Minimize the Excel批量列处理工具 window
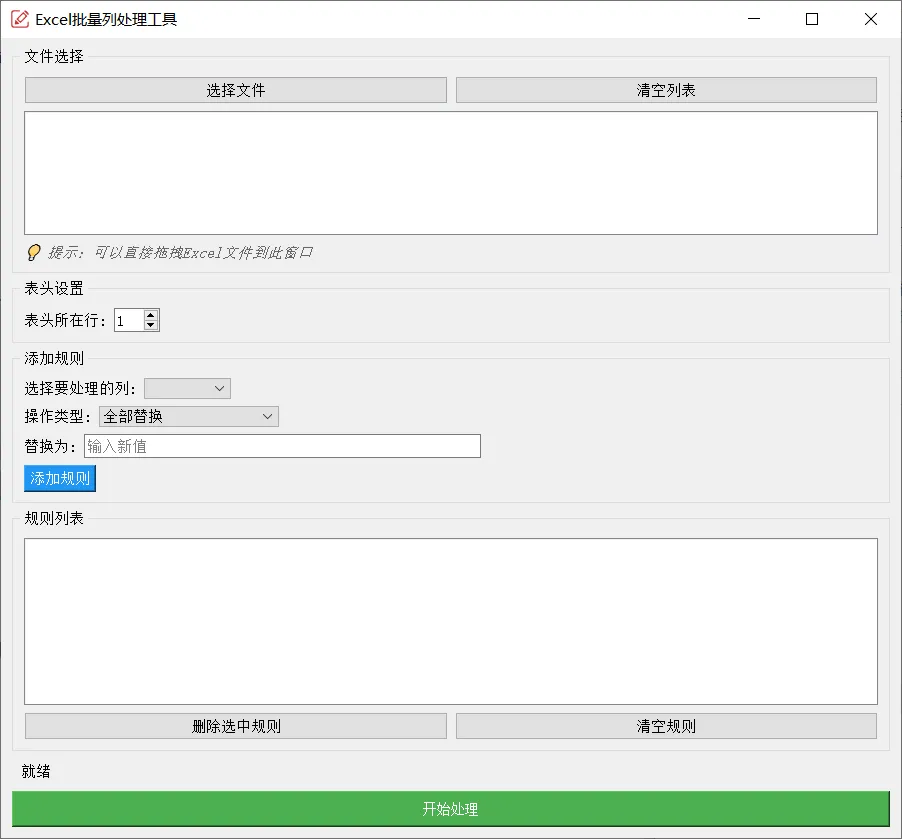 click(x=754, y=19)
